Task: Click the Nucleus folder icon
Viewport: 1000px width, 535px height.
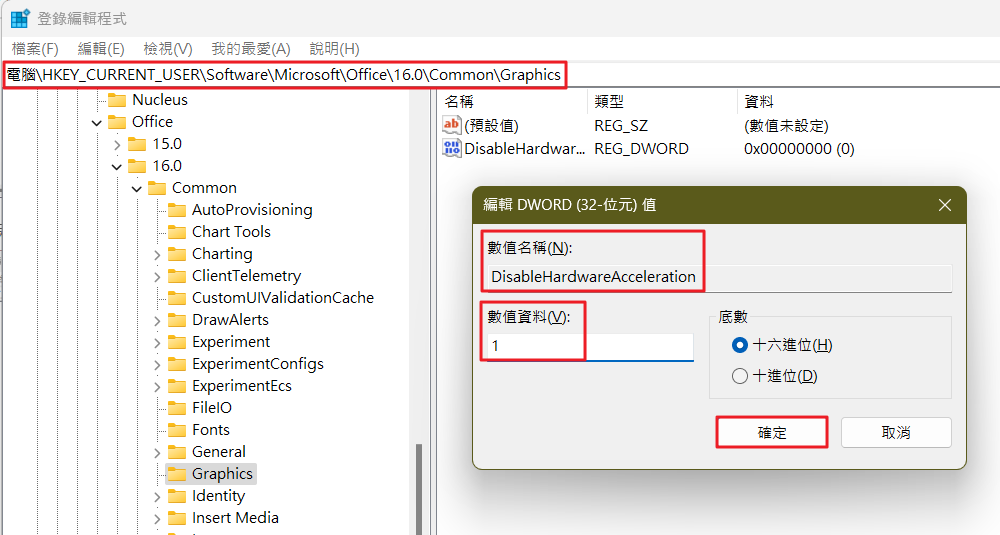Action: pos(117,100)
